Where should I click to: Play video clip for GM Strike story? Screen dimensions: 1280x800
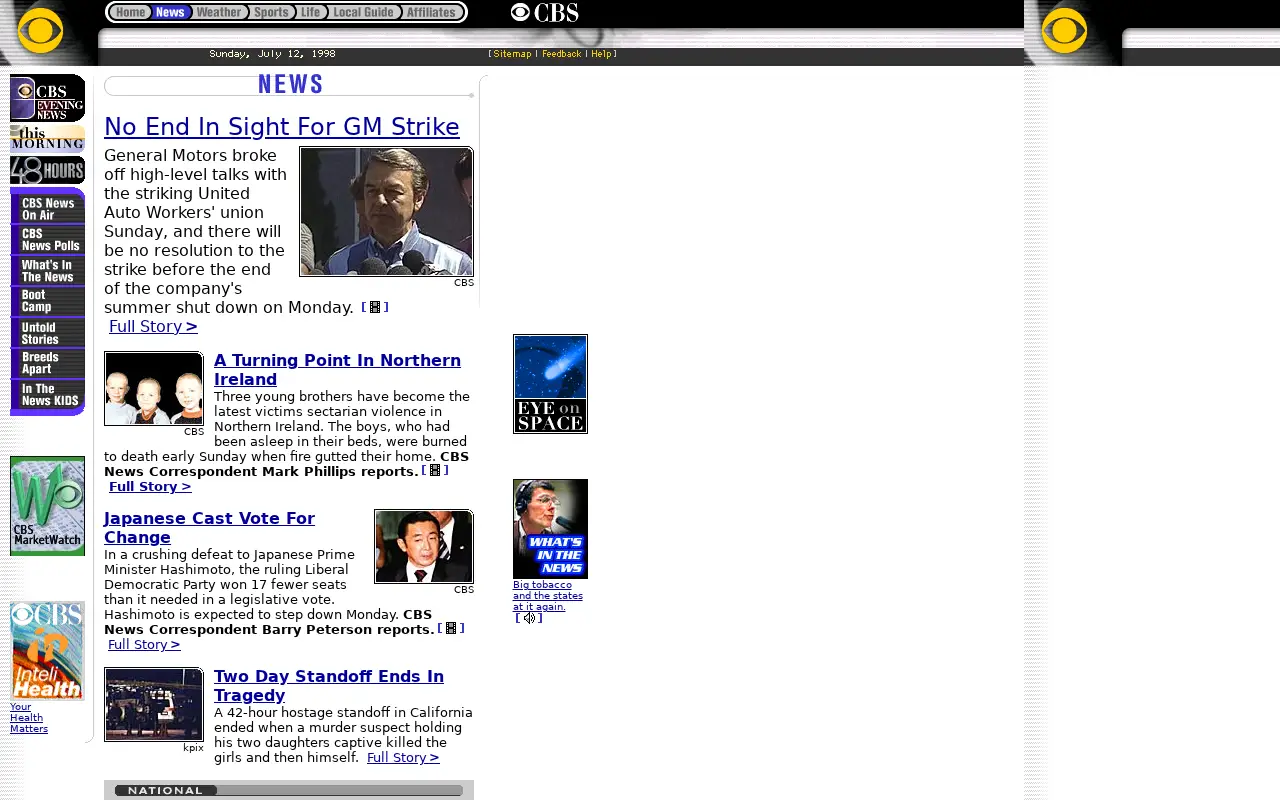click(x=375, y=307)
